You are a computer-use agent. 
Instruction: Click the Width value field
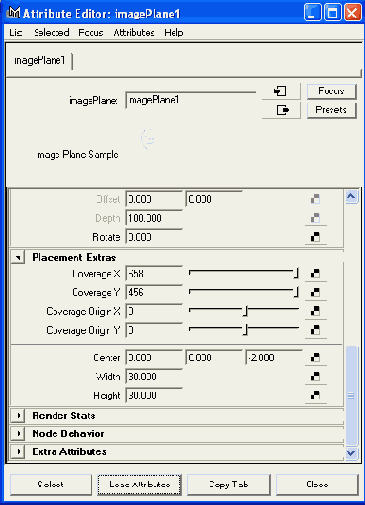(x=154, y=377)
